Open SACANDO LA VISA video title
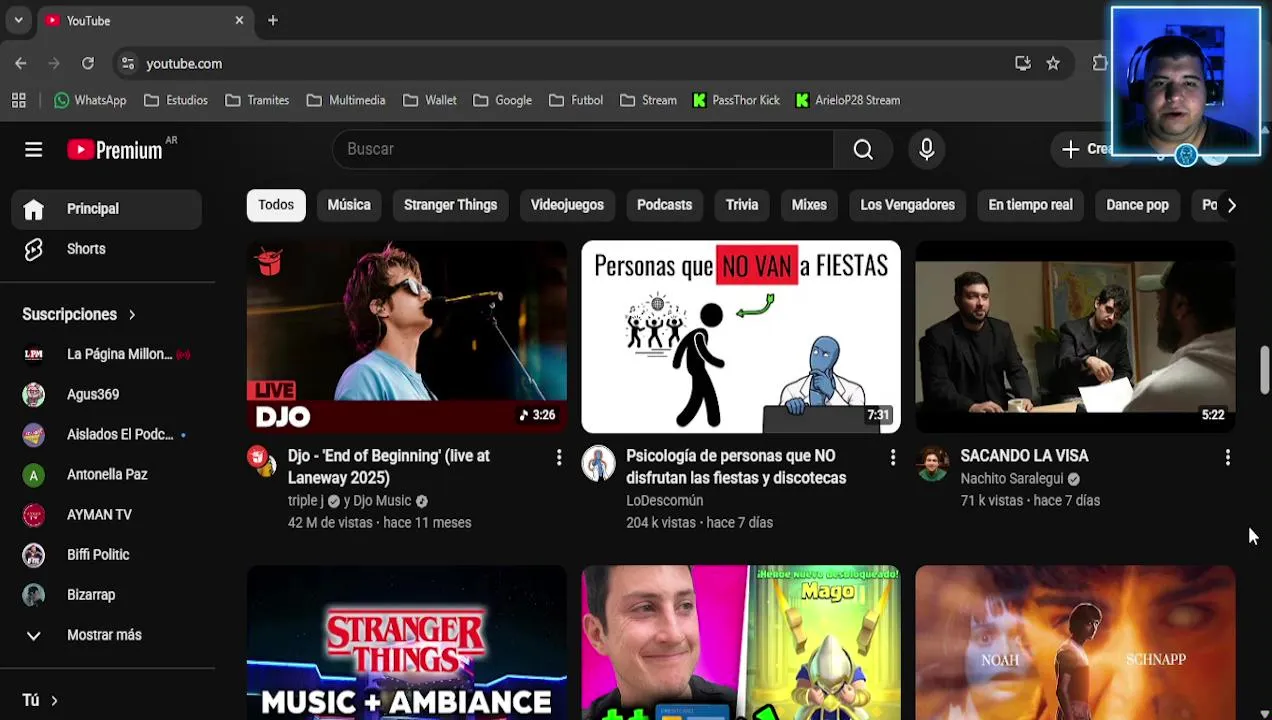This screenshot has height=720, width=1272. 1024,456
